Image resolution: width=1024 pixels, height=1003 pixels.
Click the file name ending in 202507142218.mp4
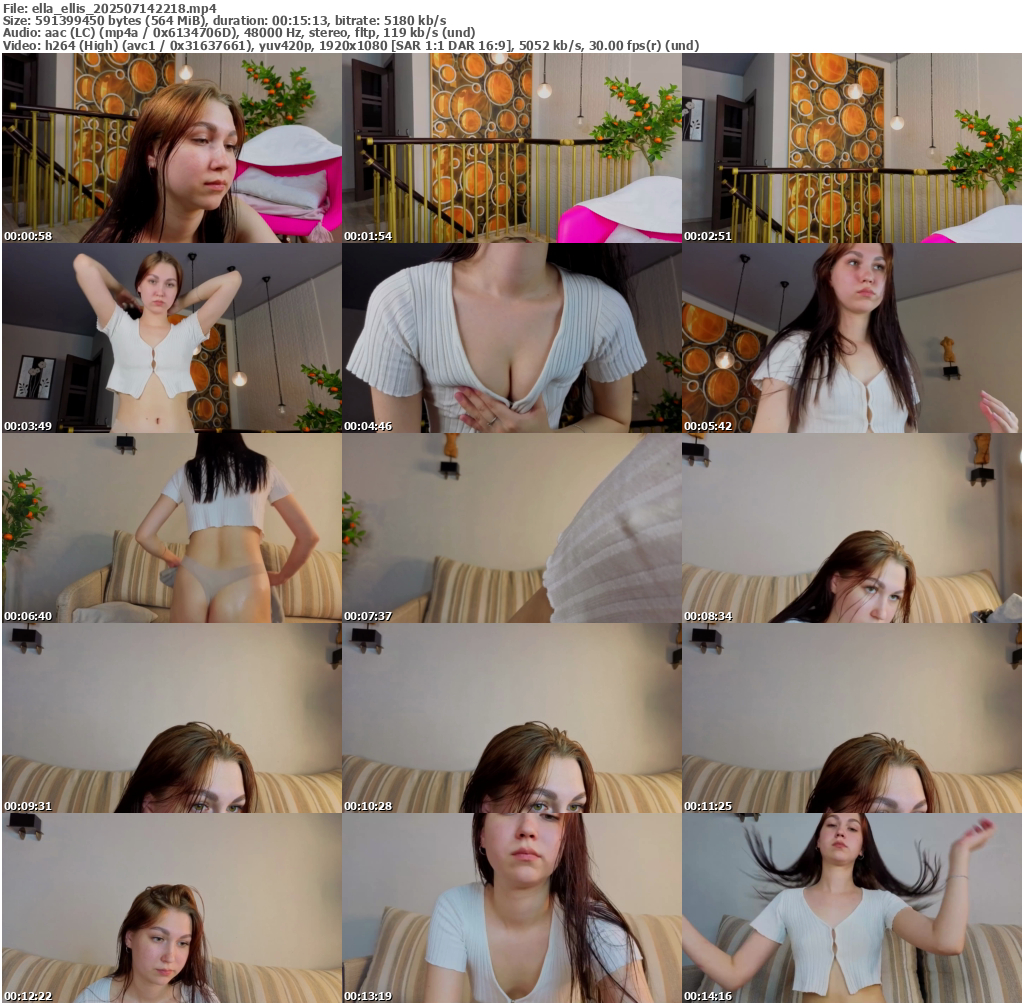pyautogui.click(x=124, y=8)
